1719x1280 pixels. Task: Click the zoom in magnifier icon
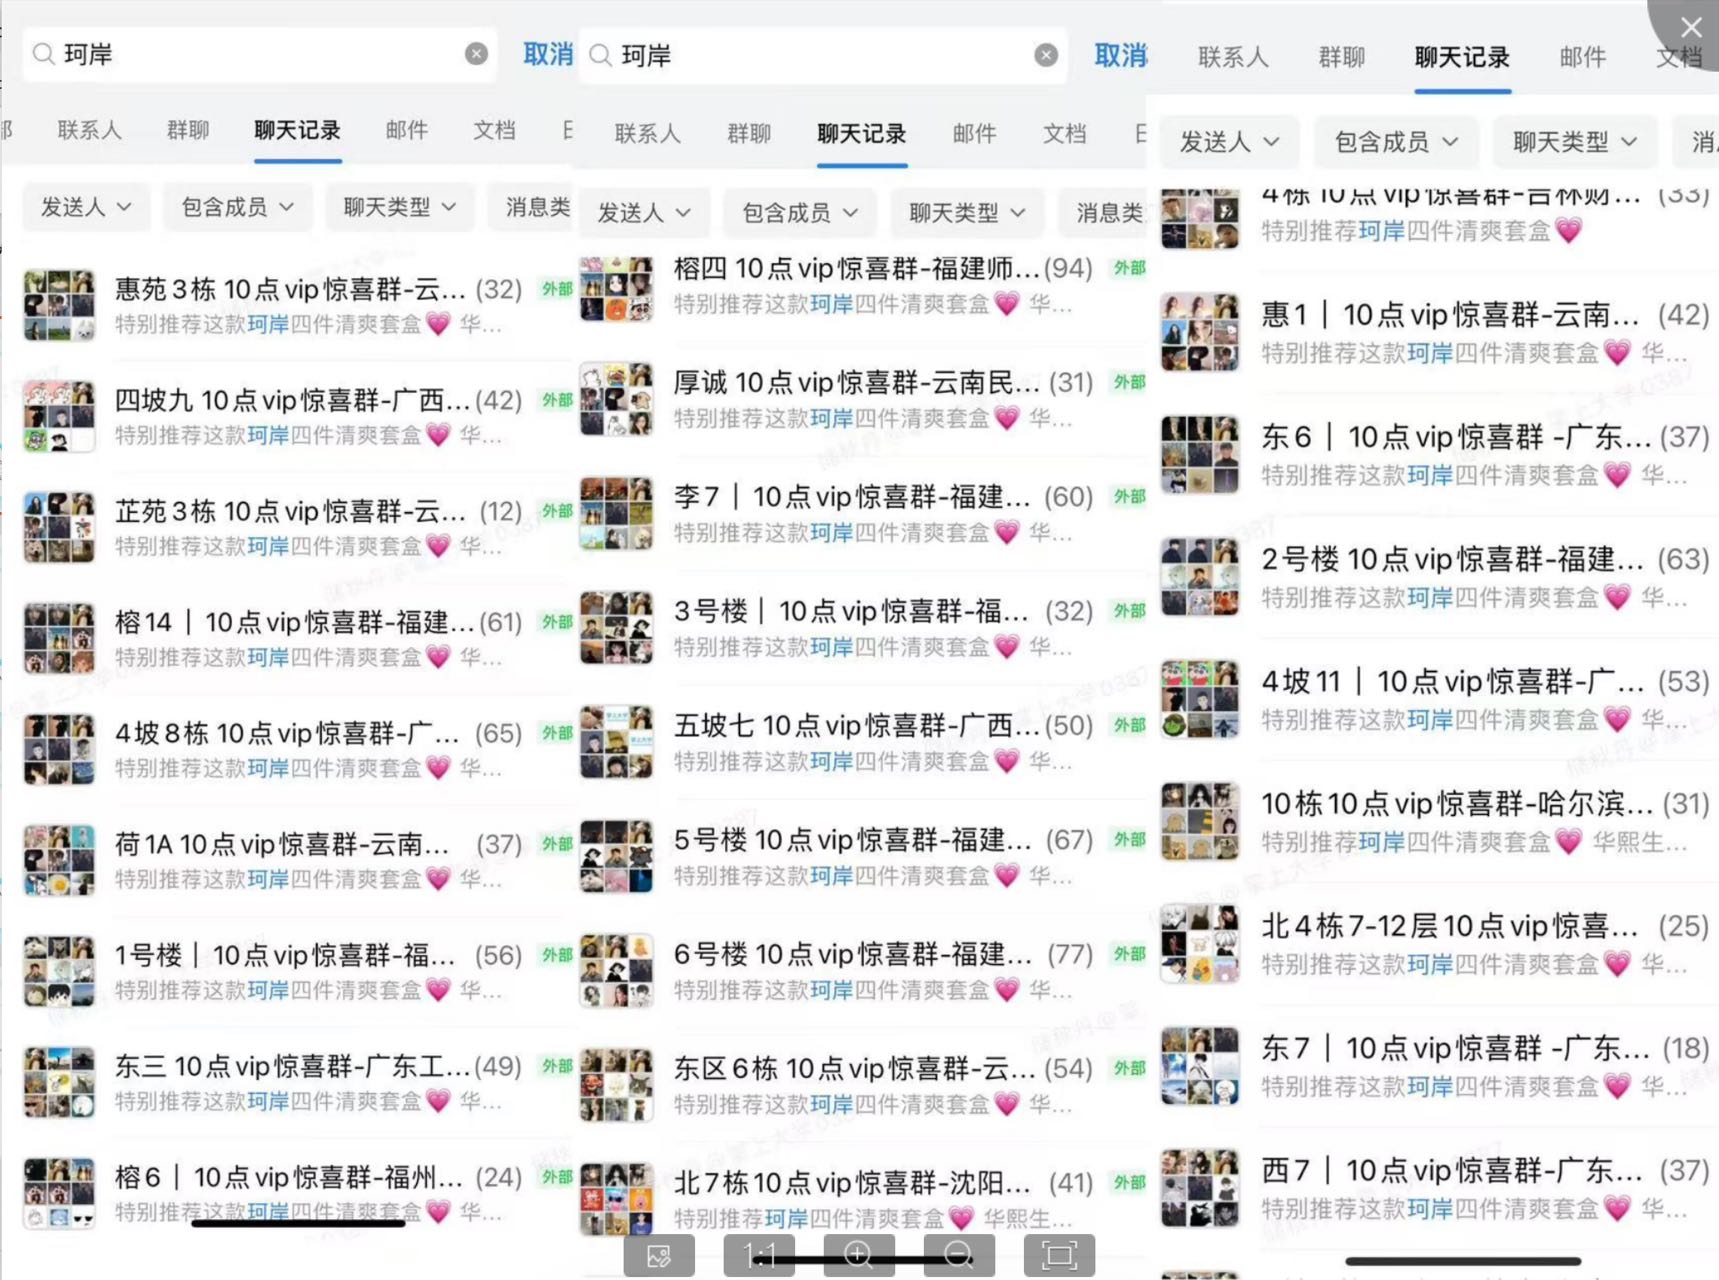coord(859,1254)
